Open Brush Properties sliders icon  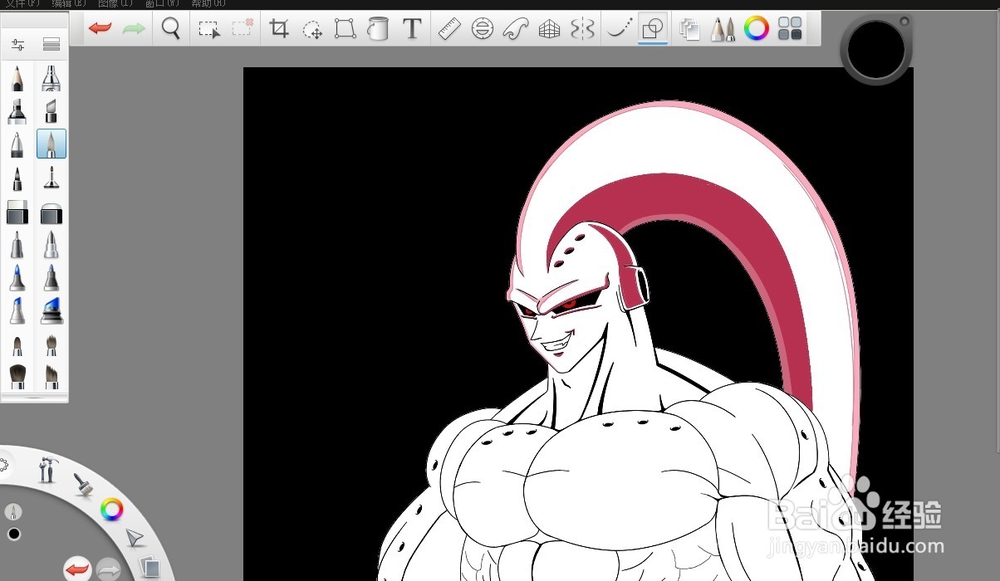click(x=18, y=44)
